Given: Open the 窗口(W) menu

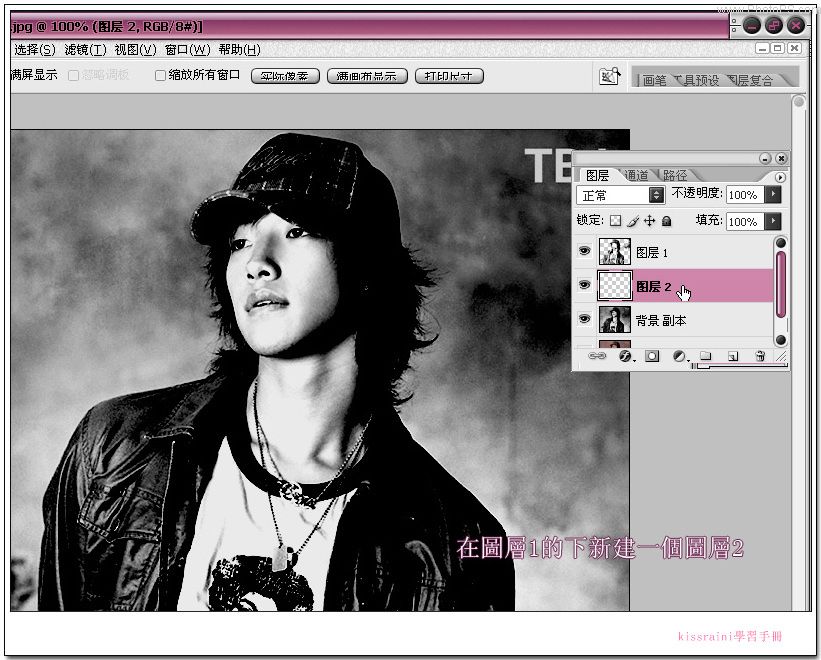Looking at the screenshot, I should pos(187,50).
